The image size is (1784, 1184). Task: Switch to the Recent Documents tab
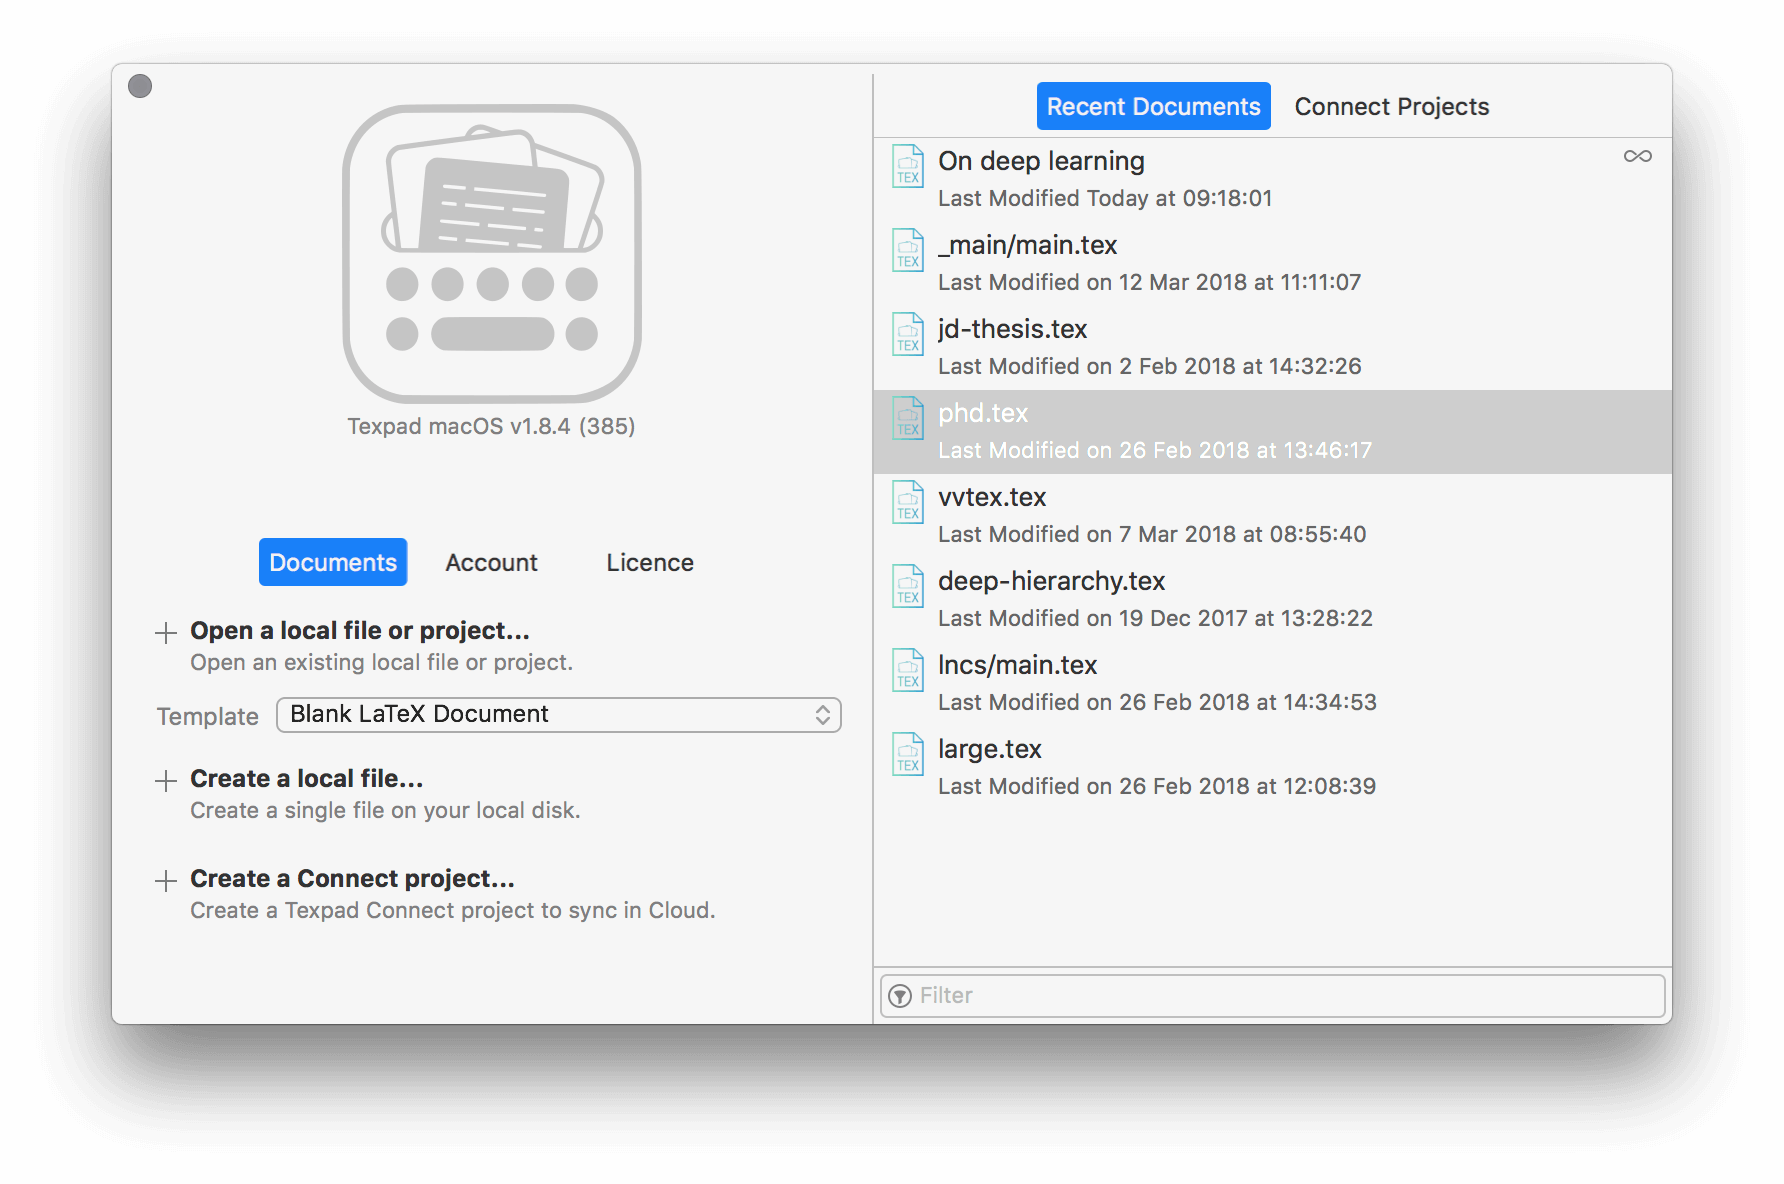coord(1153,106)
